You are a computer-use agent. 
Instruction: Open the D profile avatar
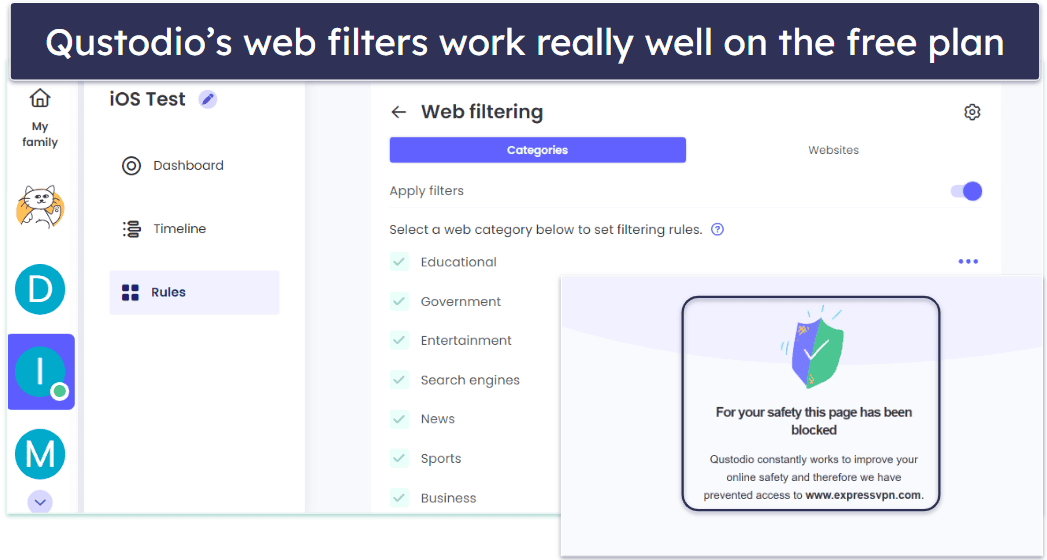[x=40, y=290]
